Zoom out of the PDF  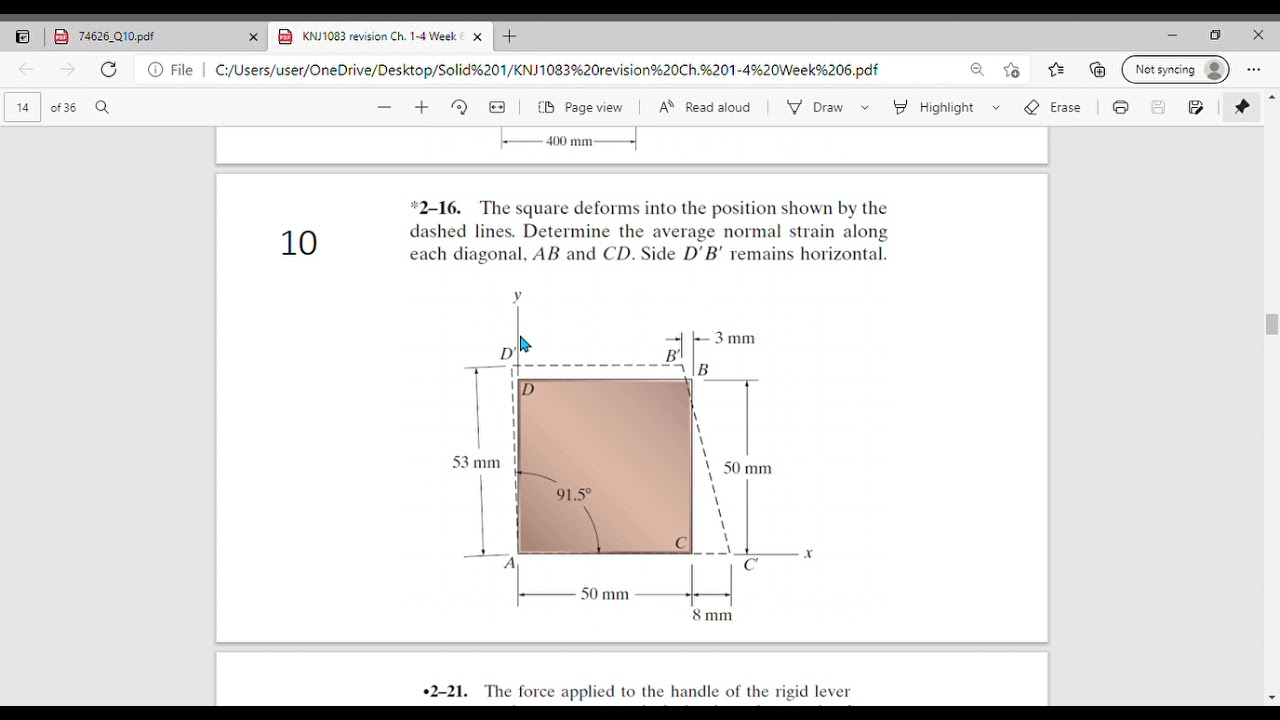(x=384, y=107)
